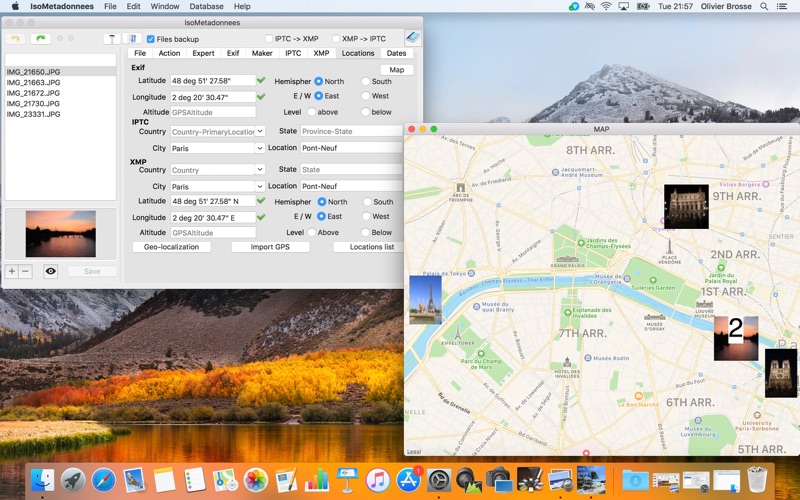Viewport: 800px width, 500px height.
Task: Open the File menu in menu bar
Action: pos(110,6)
